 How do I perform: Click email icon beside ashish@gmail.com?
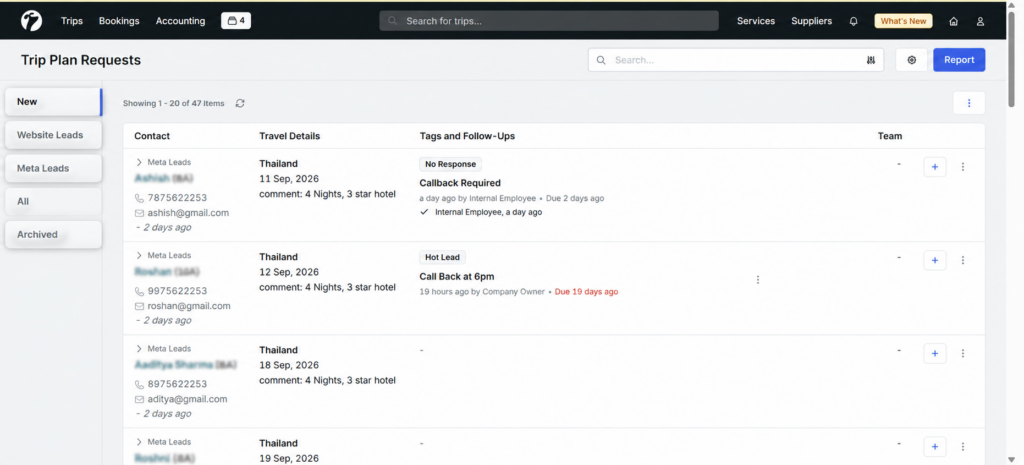[x=139, y=213]
